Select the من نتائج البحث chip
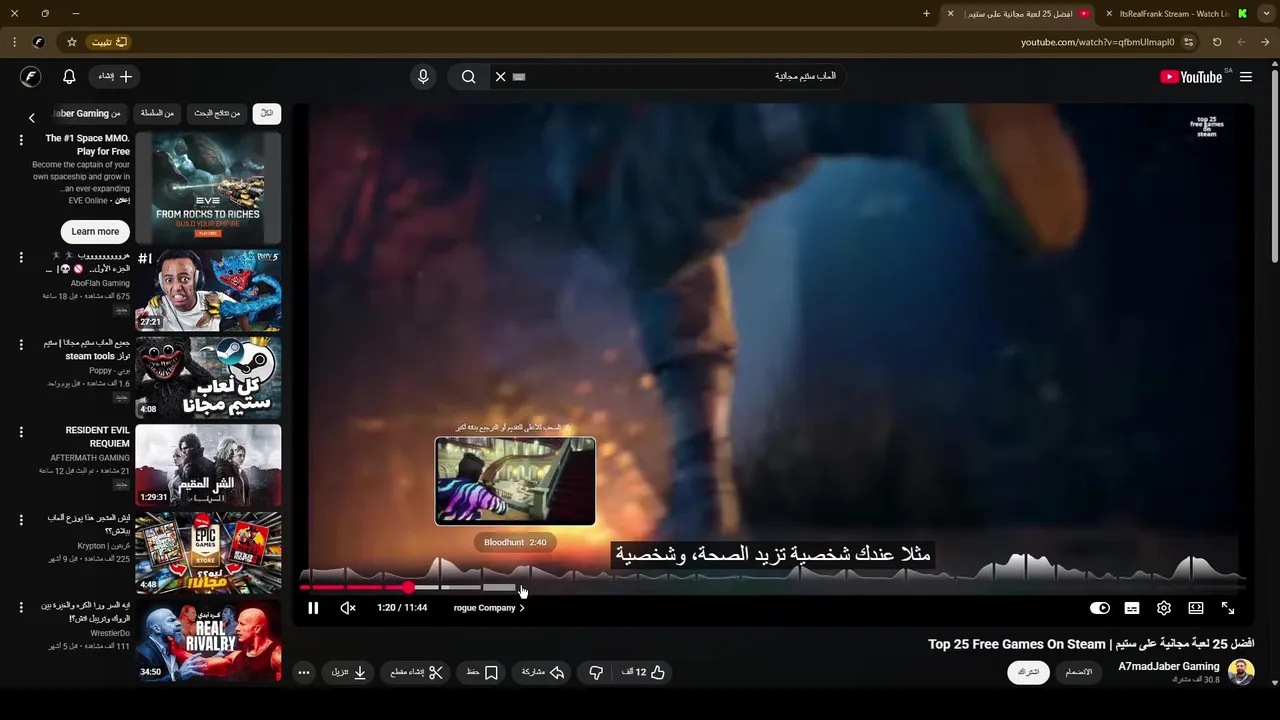The width and height of the screenshot is (1280, 720). pos(217,113)
